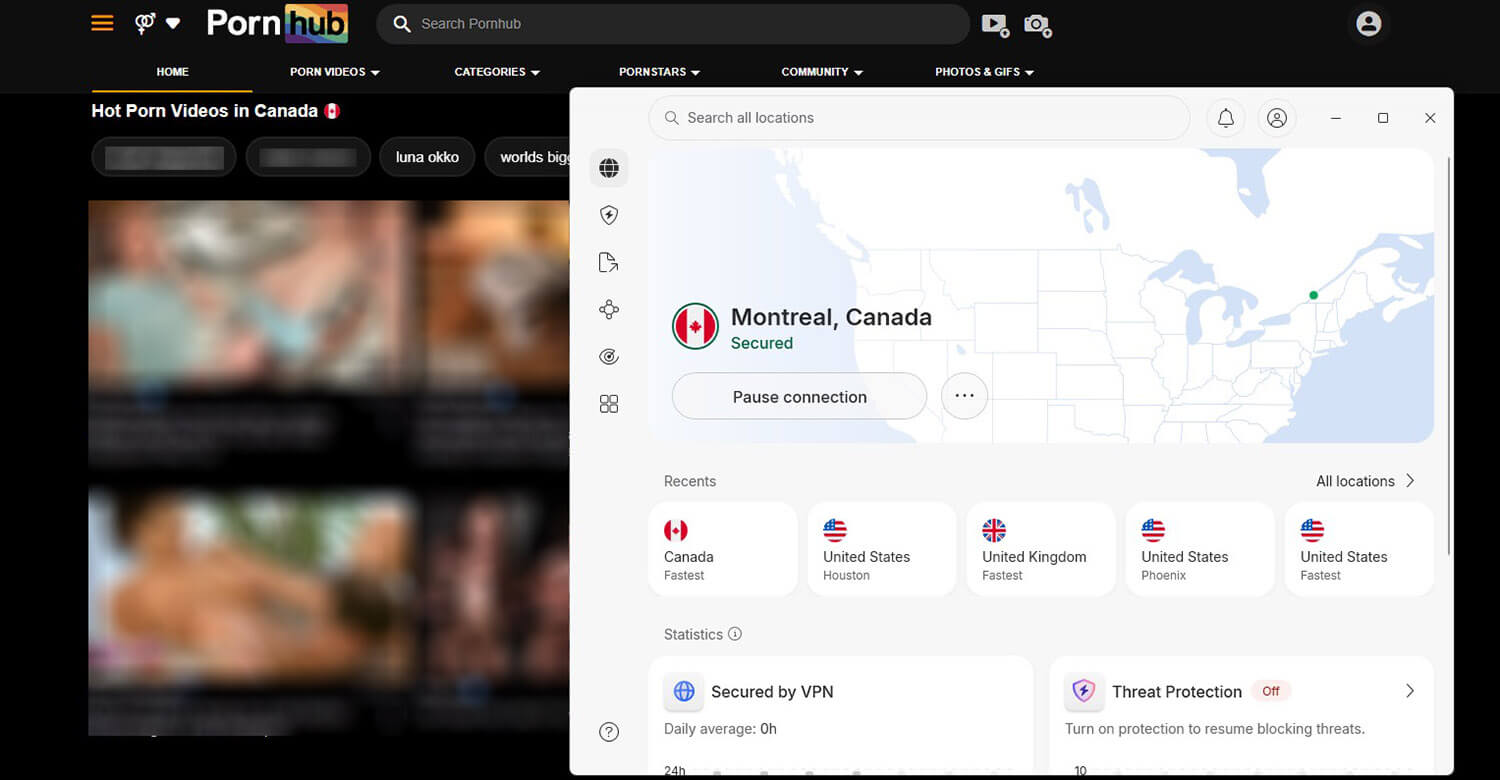Click the magnifier icon in the site search bar
The height and width of the screenshot is (780, 1500).
click(402, 24)
